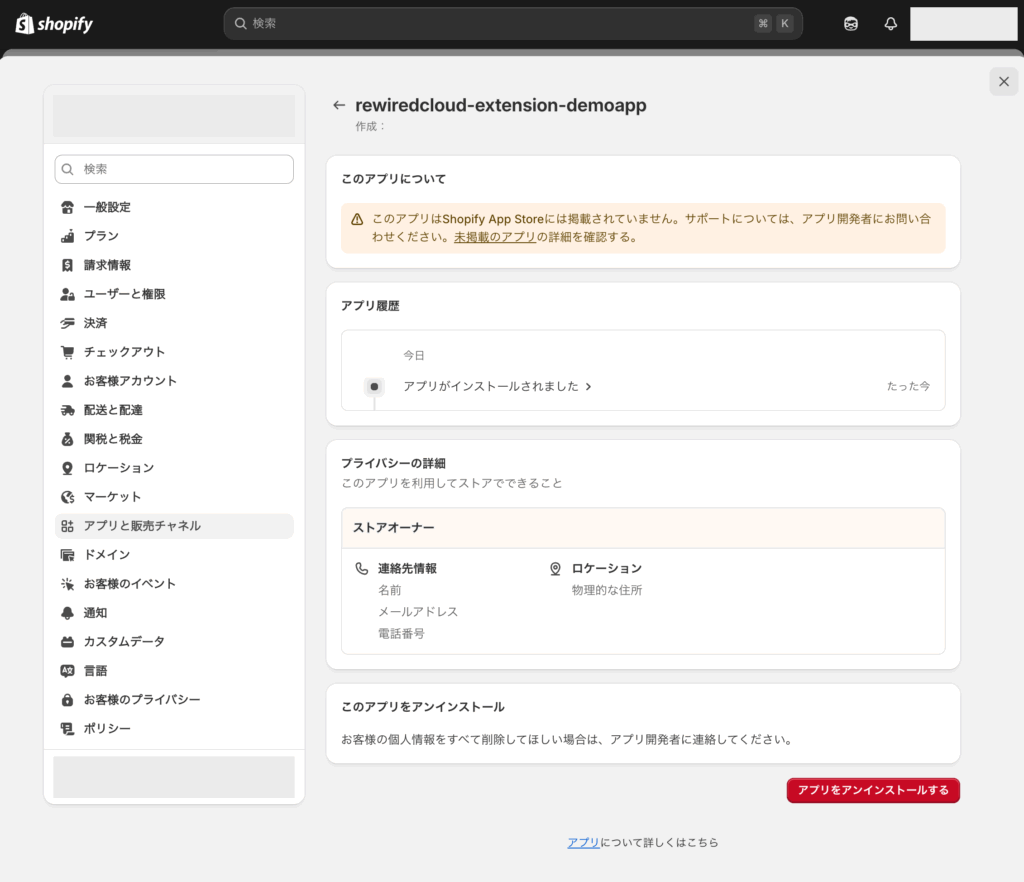The height and width of the screenshot is (882, 1024).
Task: Click the 言語 language icon
Action: [67, 670]
